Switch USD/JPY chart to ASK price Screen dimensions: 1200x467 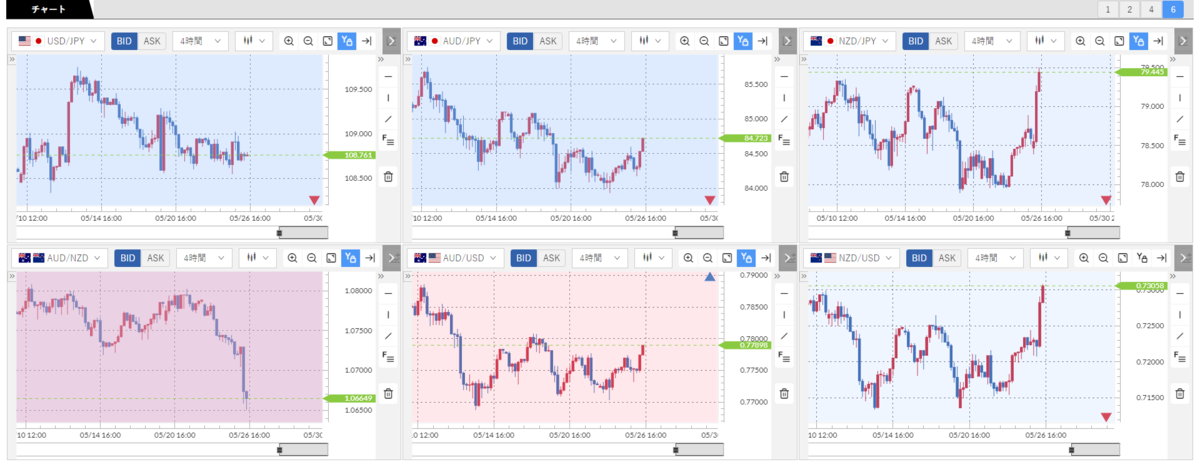point(152,41)
